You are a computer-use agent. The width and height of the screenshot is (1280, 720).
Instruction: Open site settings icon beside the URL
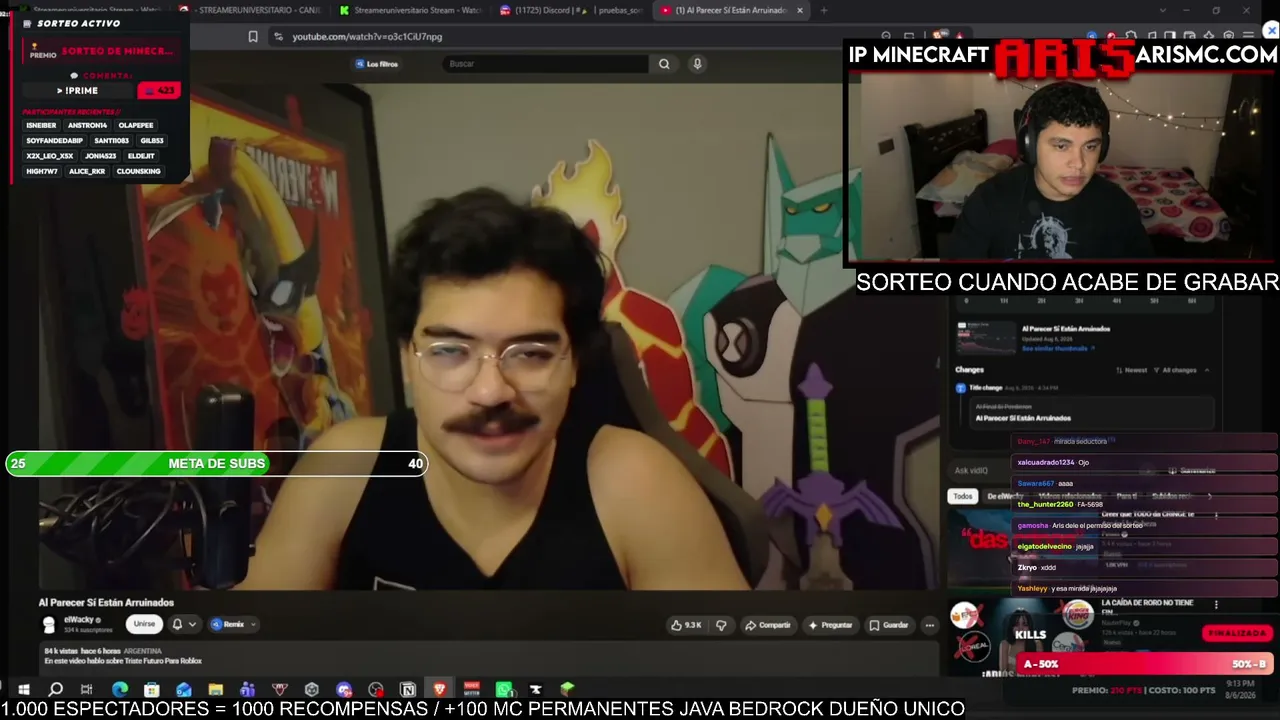coord(278,37)
